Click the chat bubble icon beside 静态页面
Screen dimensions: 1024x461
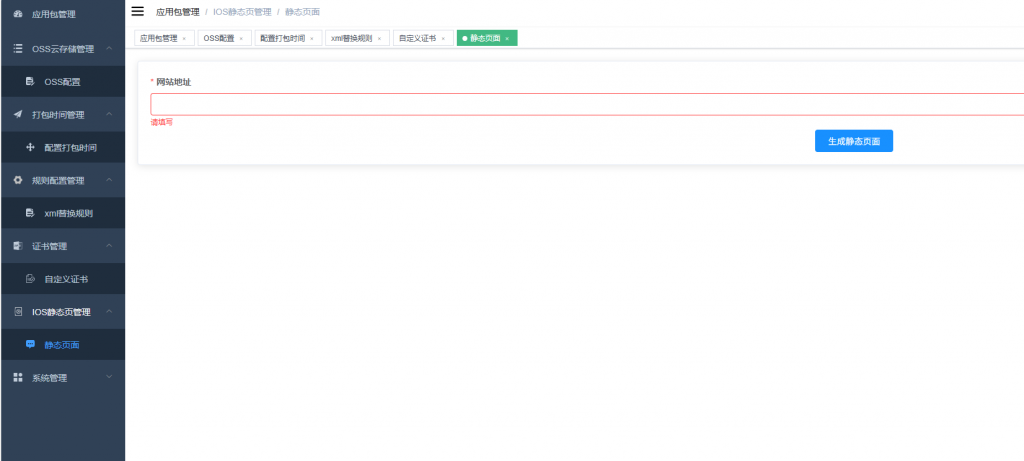[30, 345]
